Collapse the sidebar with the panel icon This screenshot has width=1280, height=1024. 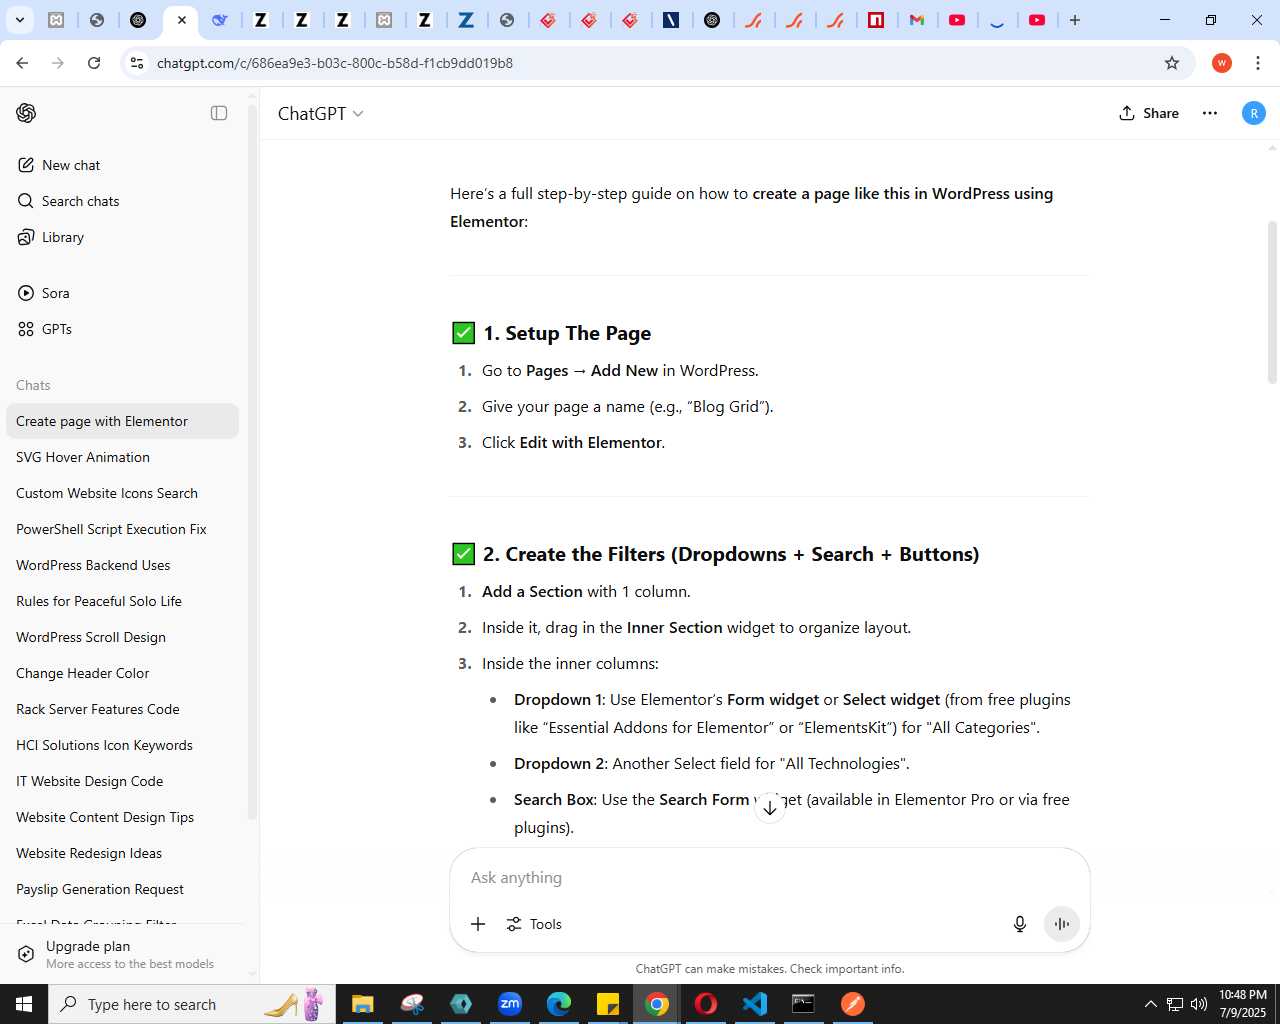point(219,113)
